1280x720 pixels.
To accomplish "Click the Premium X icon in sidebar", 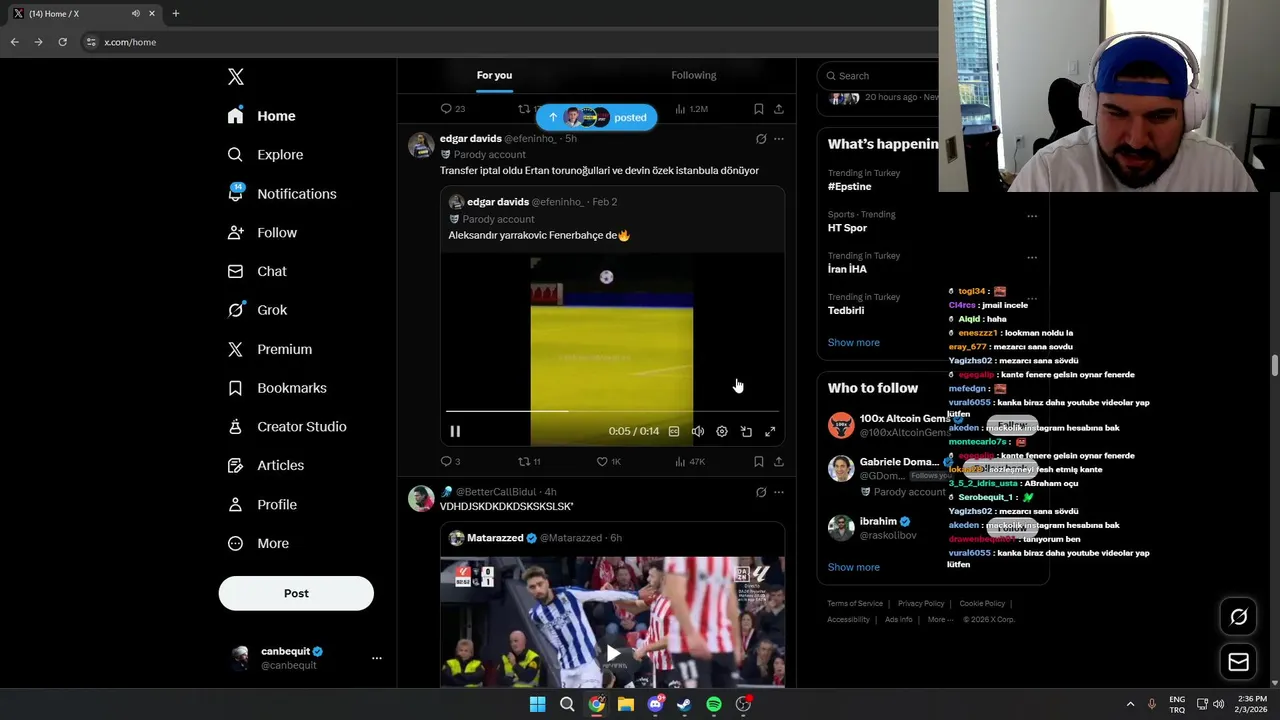I will [x=235, y=349].
